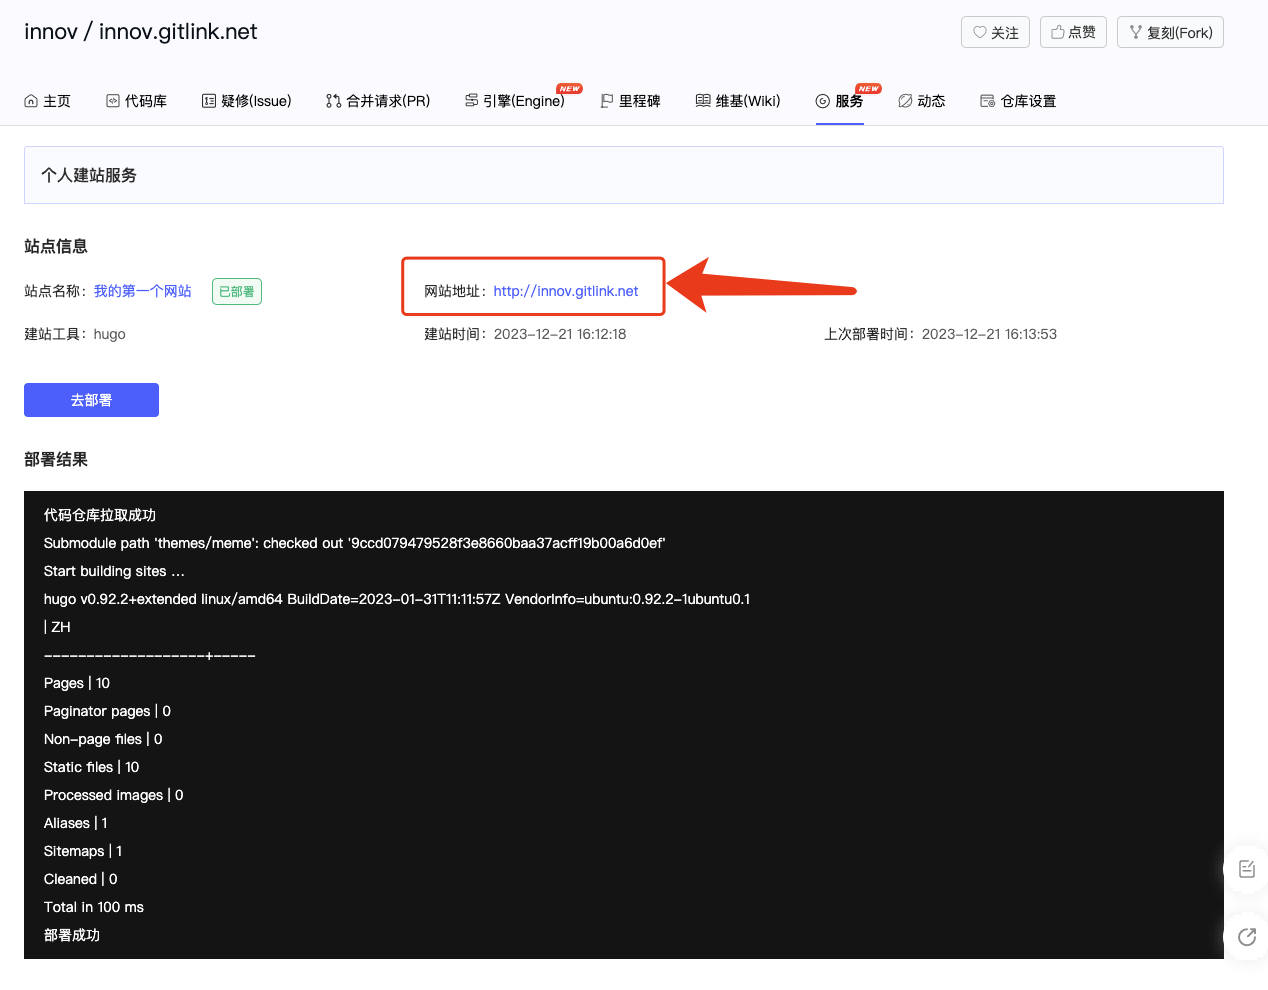Click the home icon beside 主页
Viewport: 1268px width, 990px height.
pos(31,101)
